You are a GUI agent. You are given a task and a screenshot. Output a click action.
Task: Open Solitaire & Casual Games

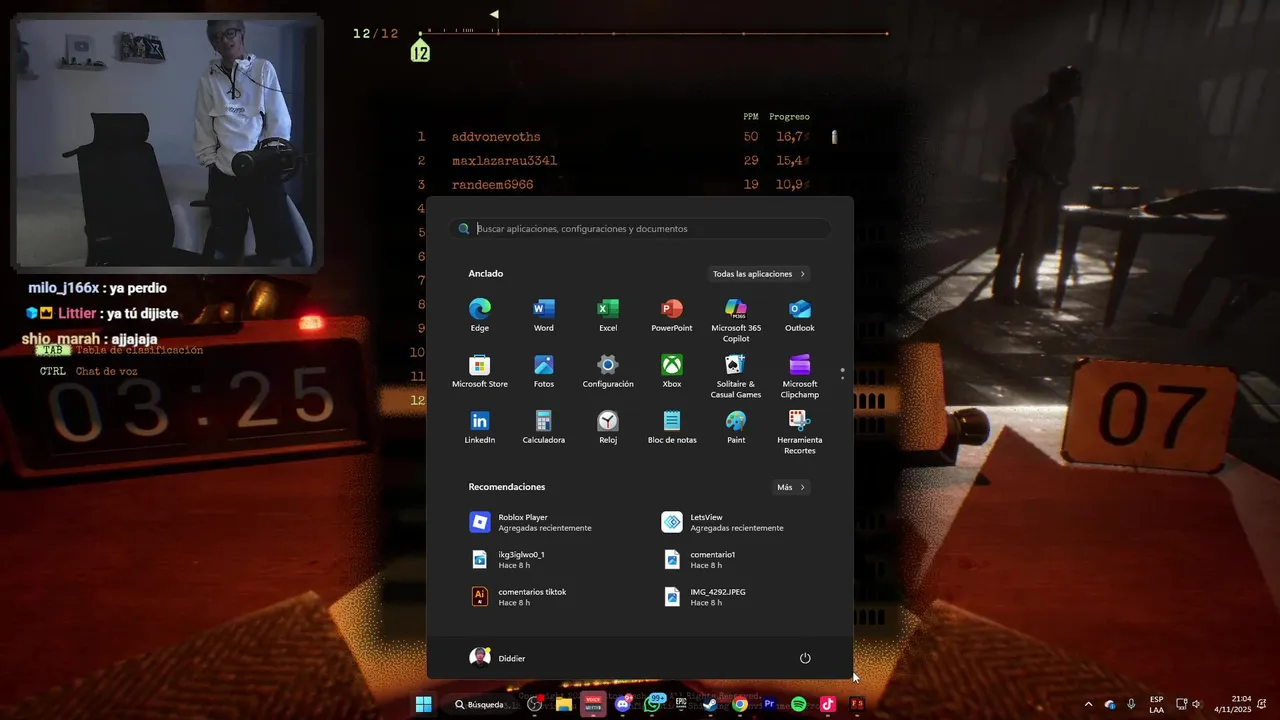click(736, 376)
